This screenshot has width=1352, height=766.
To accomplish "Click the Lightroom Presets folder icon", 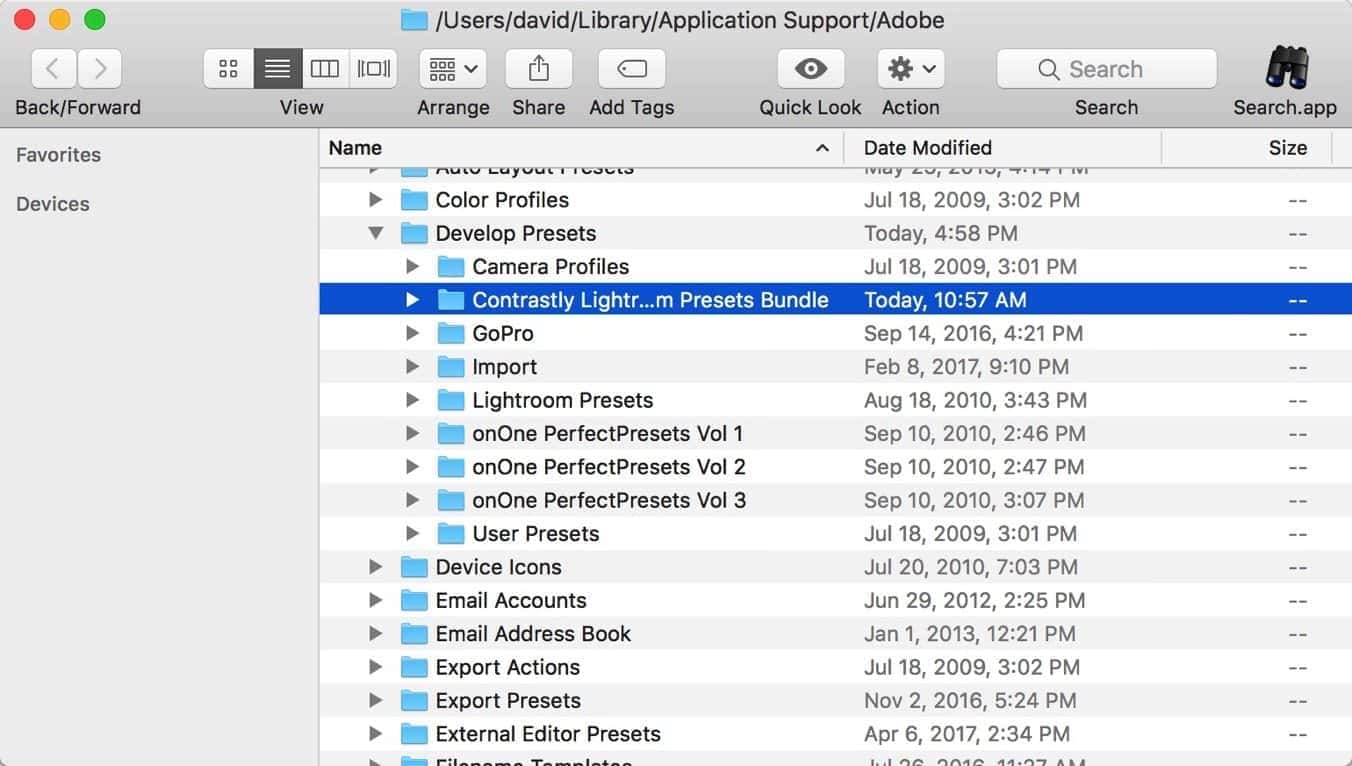I will point(451,400).
